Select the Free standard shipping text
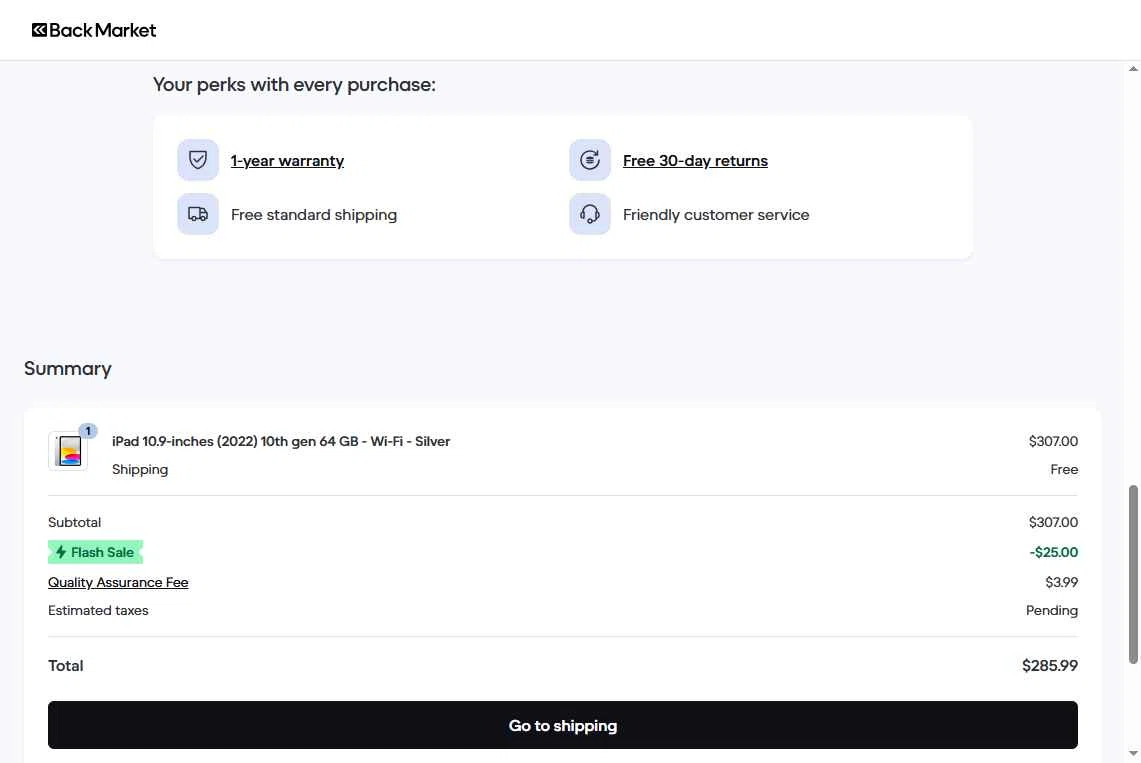This screenshot has width=1141, height=763. tap(314, 215)
